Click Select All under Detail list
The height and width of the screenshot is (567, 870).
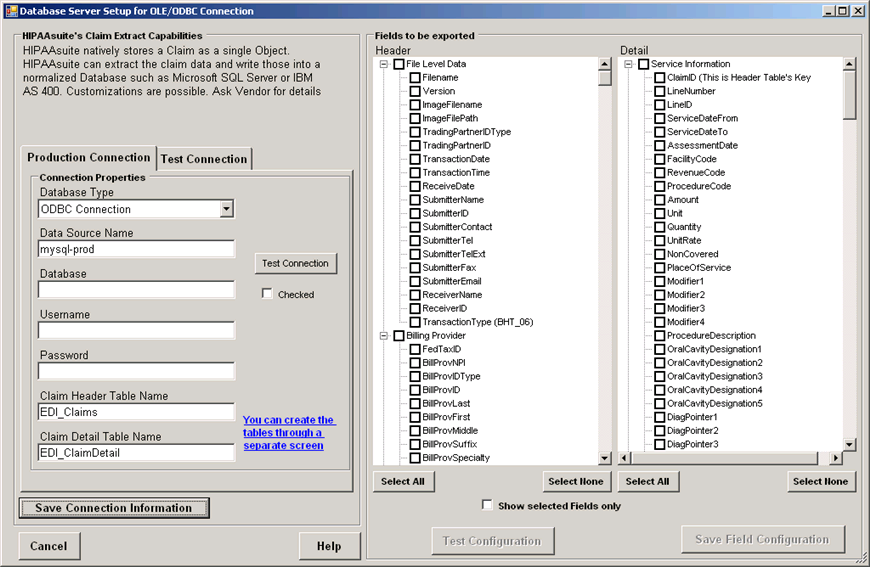[648, 482]
